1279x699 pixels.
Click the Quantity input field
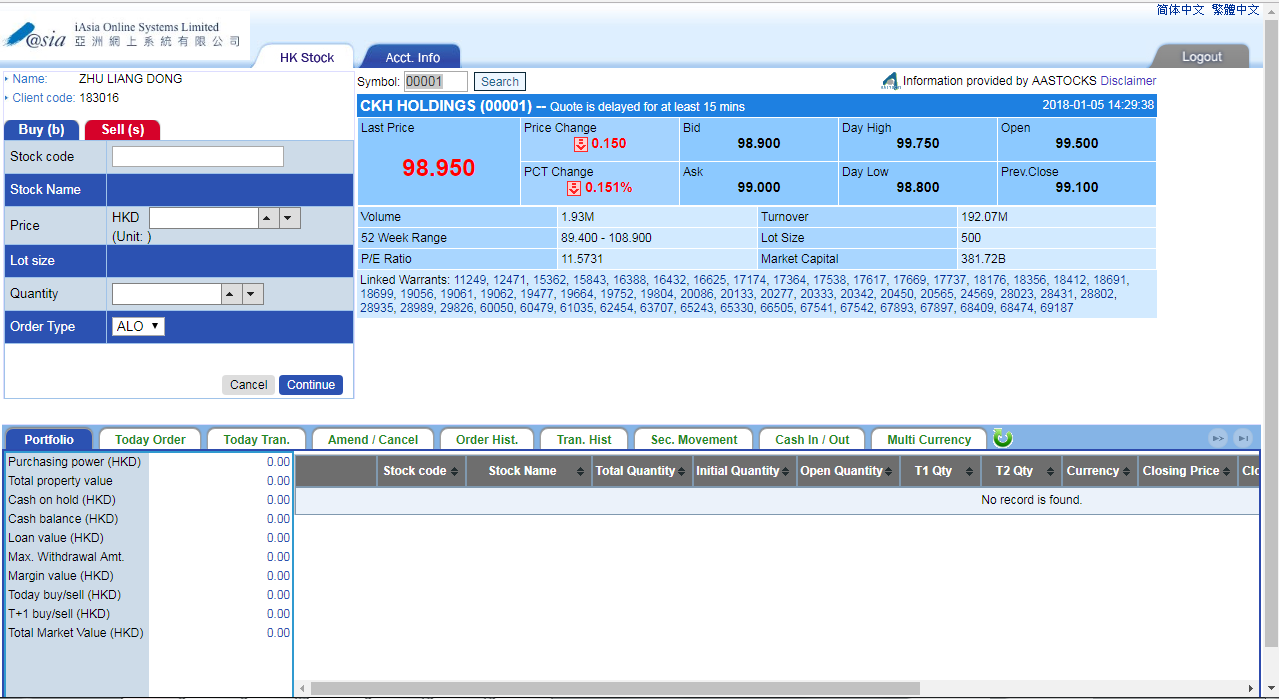(167, 294)
